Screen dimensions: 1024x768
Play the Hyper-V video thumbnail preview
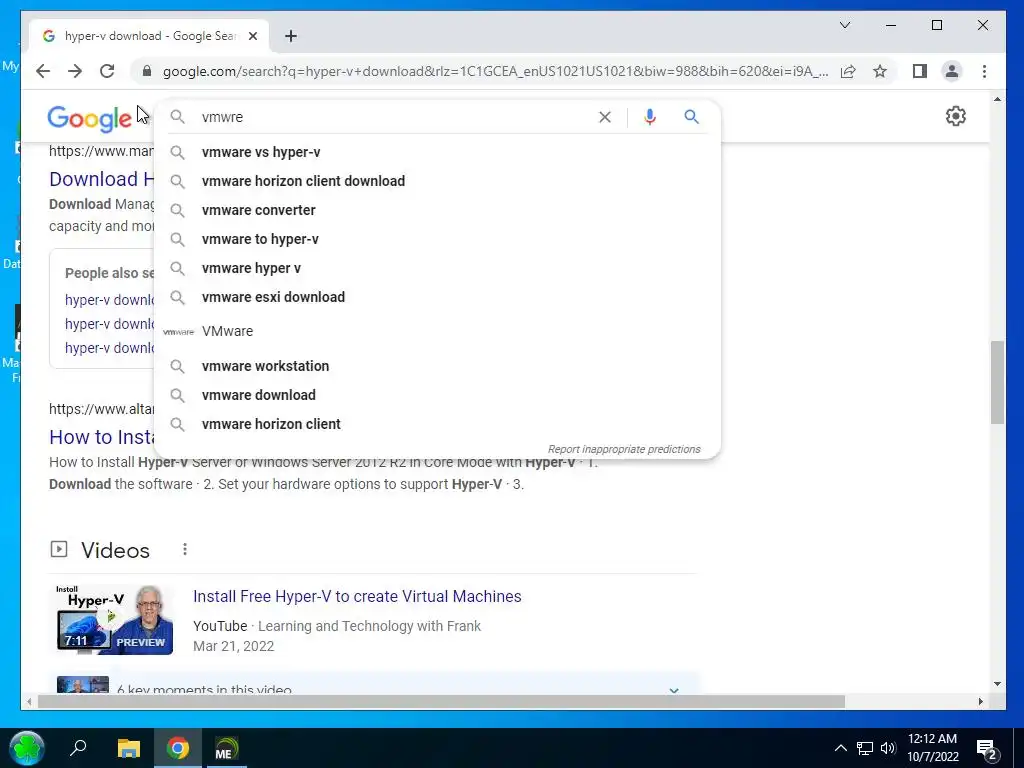pos(115,619)
